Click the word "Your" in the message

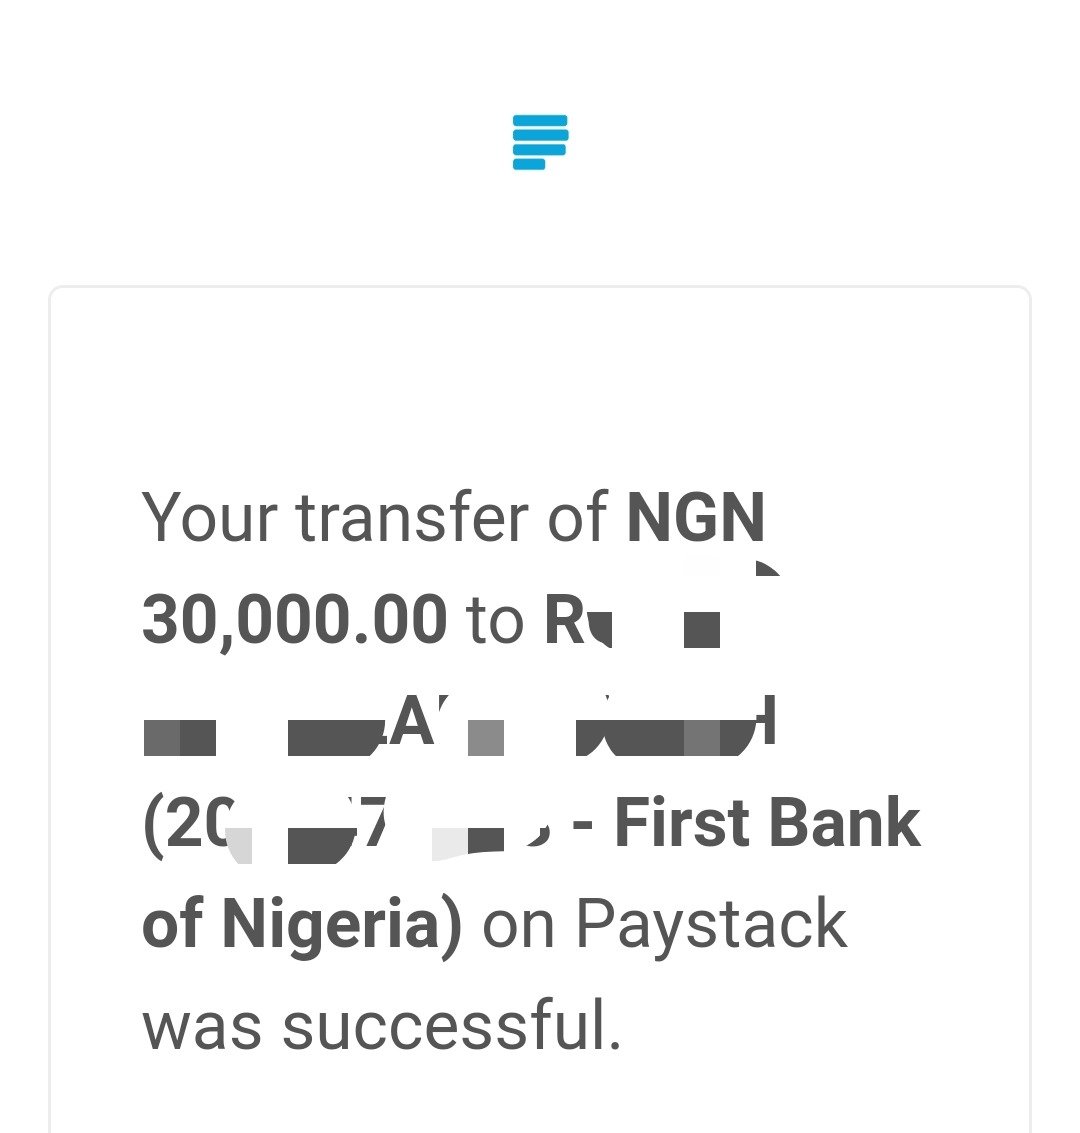[209, 517]
